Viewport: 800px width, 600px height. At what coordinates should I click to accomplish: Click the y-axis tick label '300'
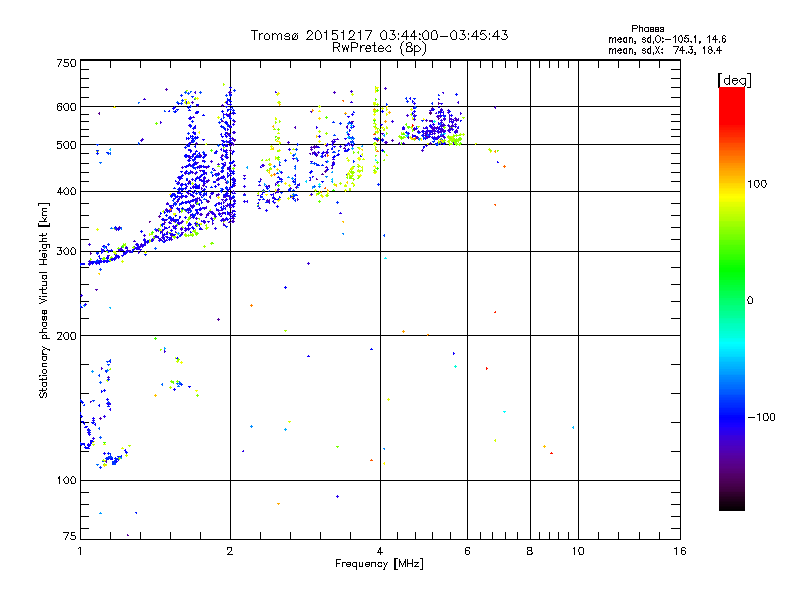pyautogui.click(x=66, y=252)
